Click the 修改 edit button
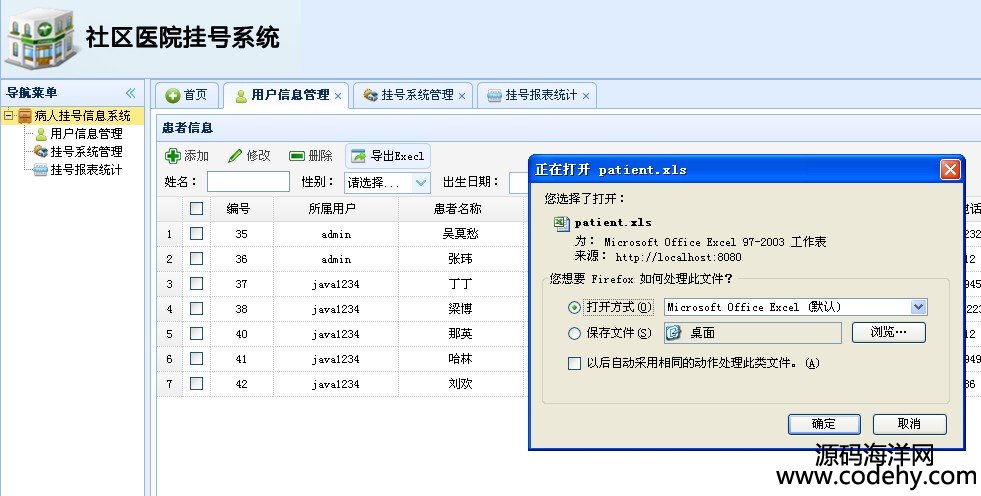981x496 pixels. (x=249, y=156)
